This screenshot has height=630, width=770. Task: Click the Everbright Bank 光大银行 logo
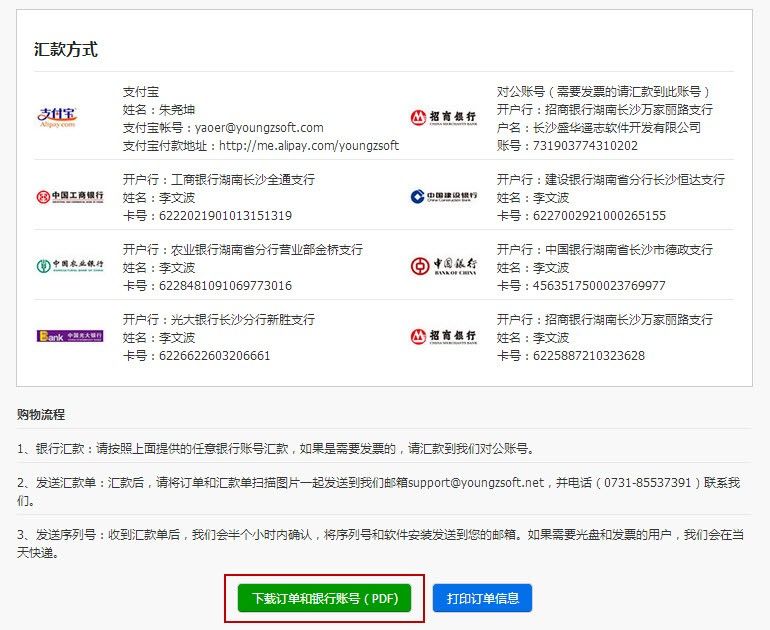[70, 336]
